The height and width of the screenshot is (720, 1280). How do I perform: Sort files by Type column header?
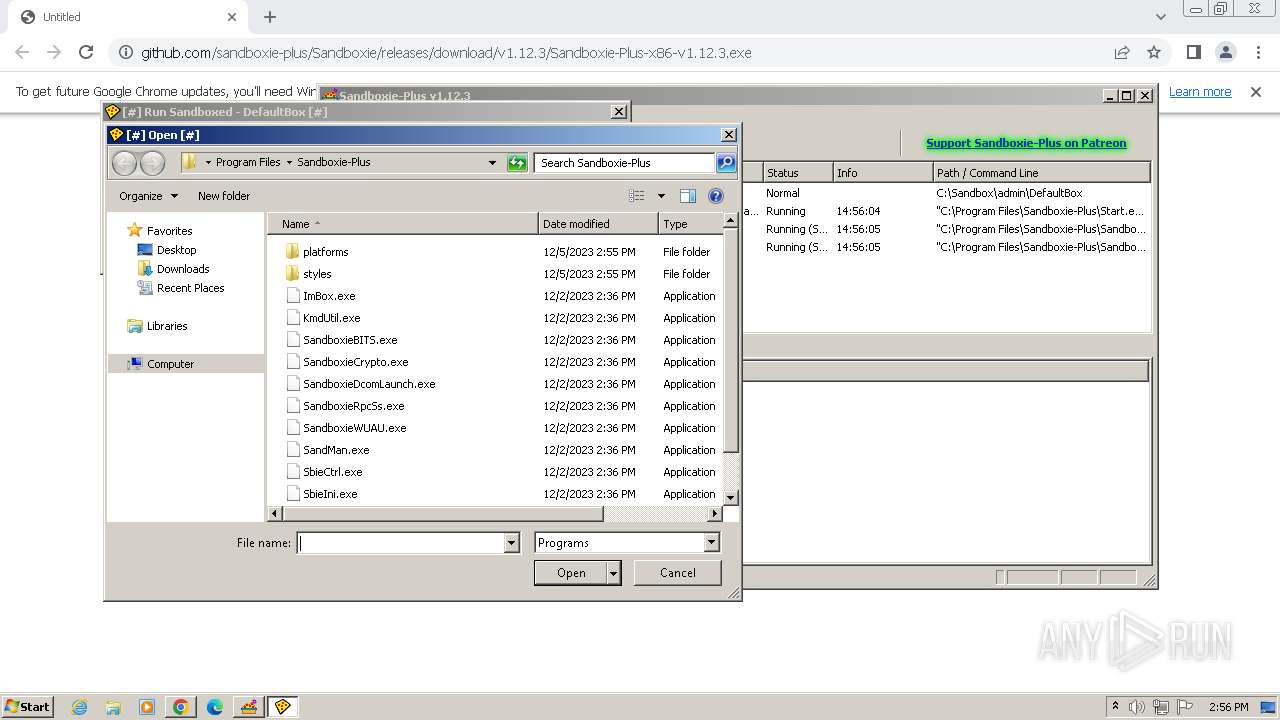[x=690, y=224]
